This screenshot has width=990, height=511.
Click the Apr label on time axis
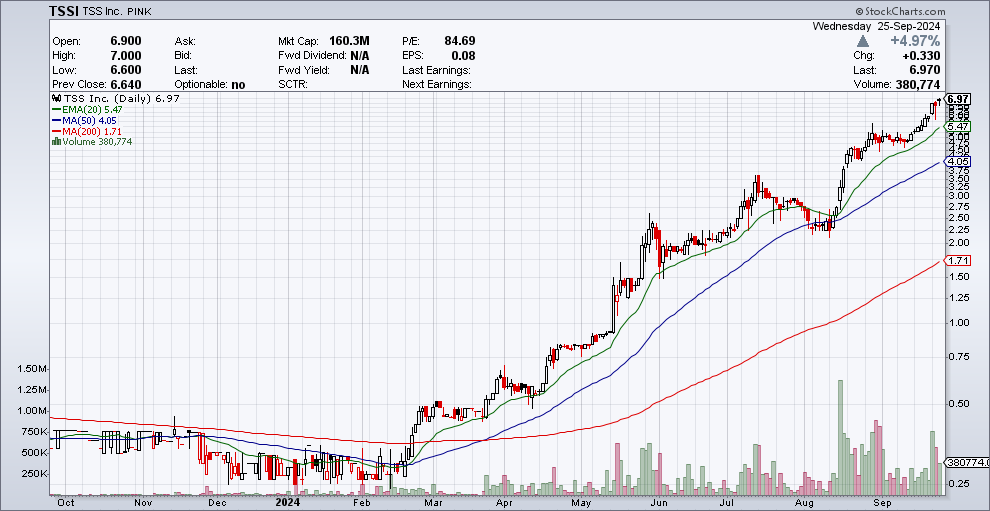pos(503,503)
